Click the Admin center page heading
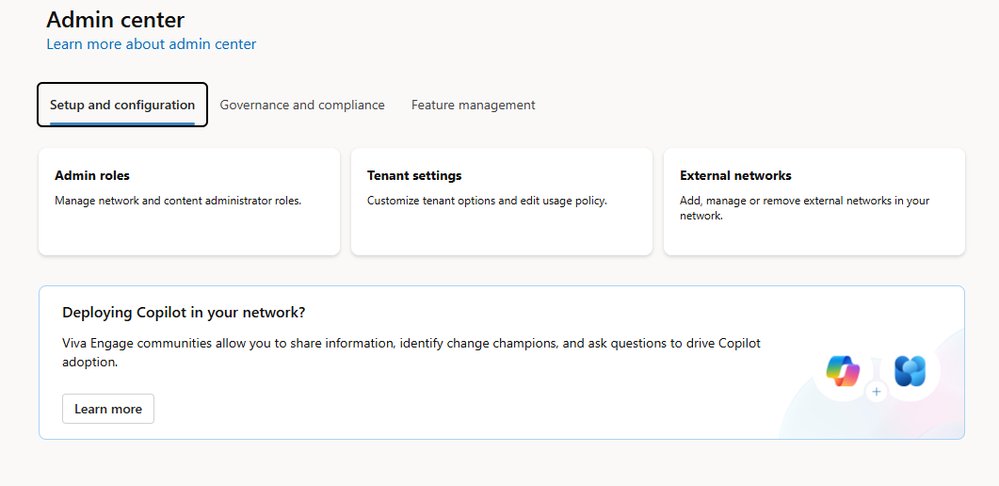Screen dimensions: 999x486 tap(115, 19)
